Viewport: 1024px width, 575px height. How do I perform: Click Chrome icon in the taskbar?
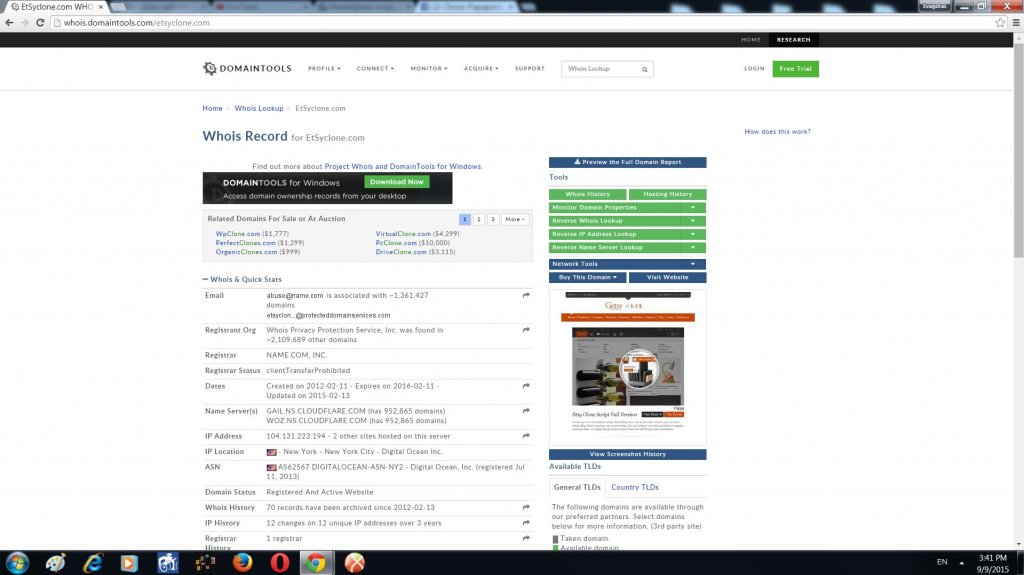[x=316, y=563]
